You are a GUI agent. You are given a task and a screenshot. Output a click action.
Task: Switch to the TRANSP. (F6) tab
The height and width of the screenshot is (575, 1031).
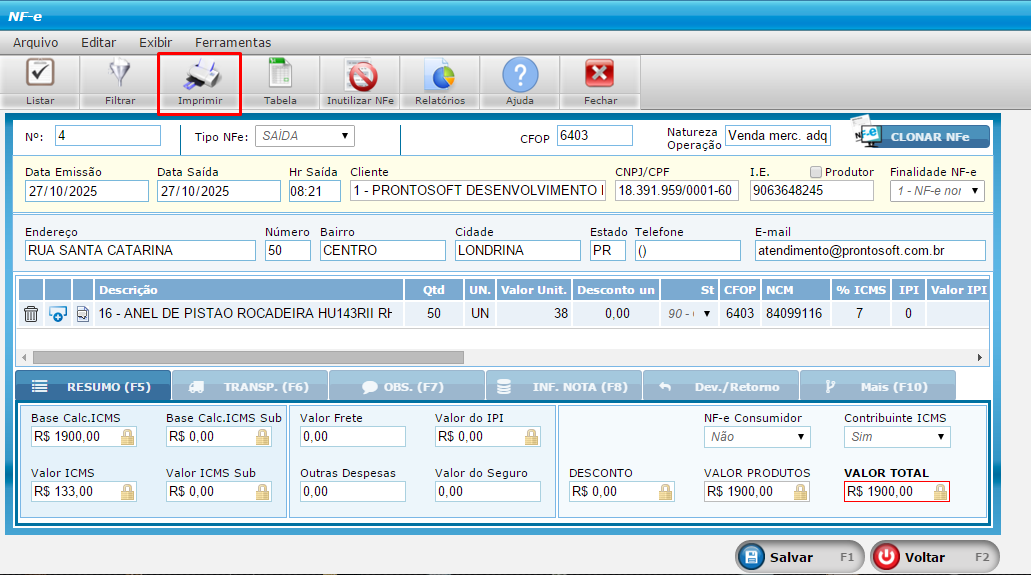[x=250, y=386]
